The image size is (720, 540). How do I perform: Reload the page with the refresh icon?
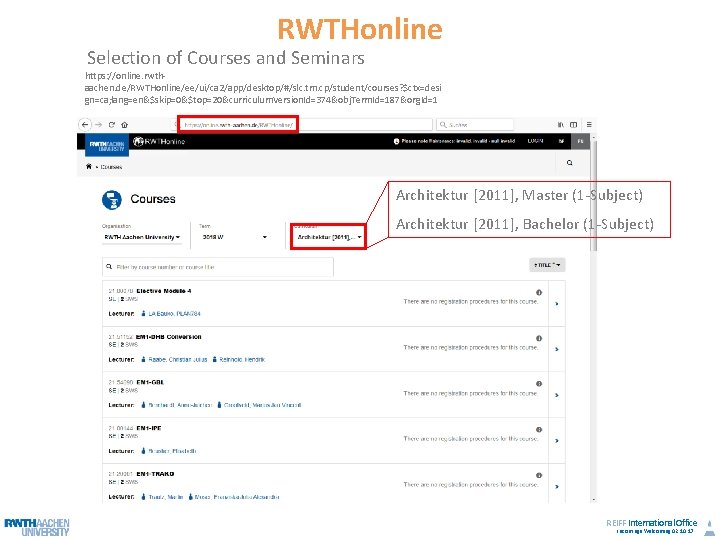point(112,124)
